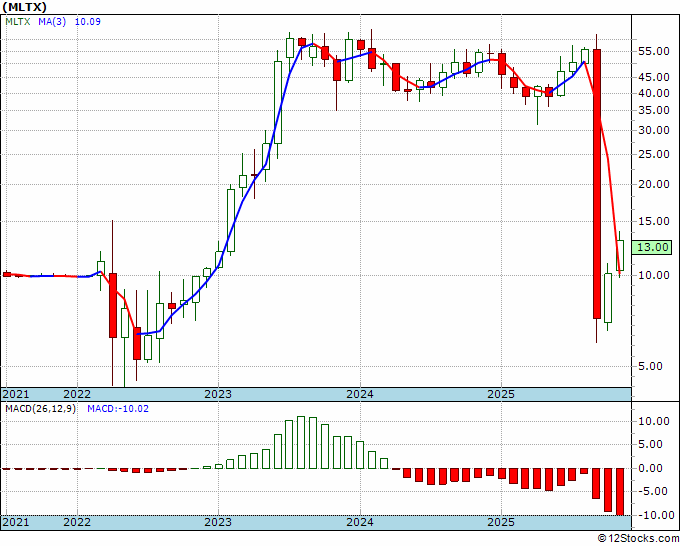Open the 12Stocks.com copyright link
680x546 pixels.
638,539
